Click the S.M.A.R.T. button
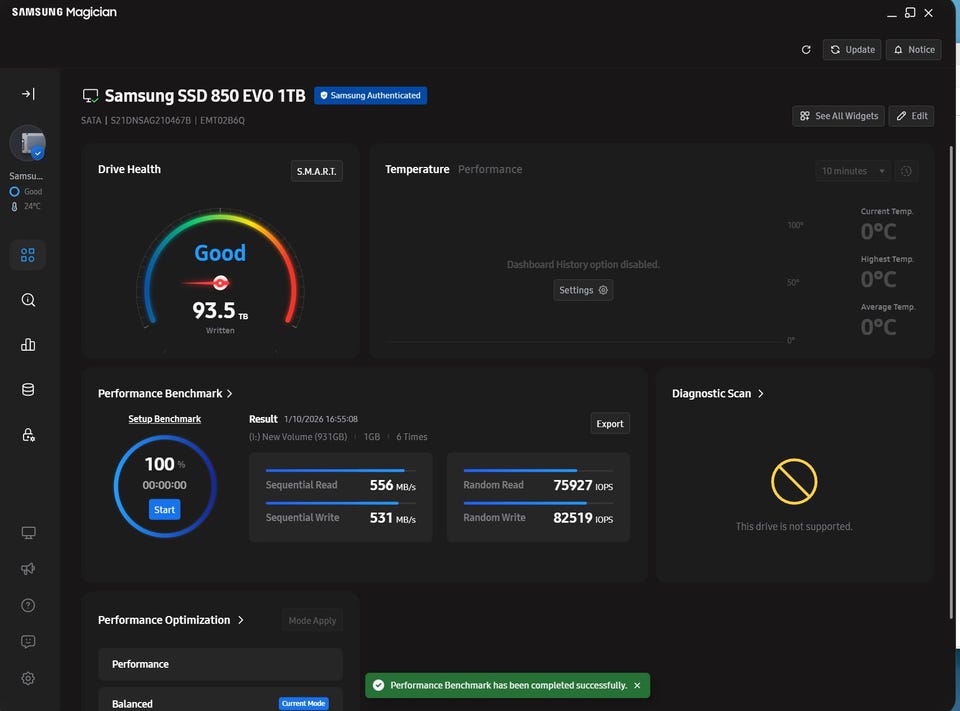960x711 pixels. pos(317,171)
